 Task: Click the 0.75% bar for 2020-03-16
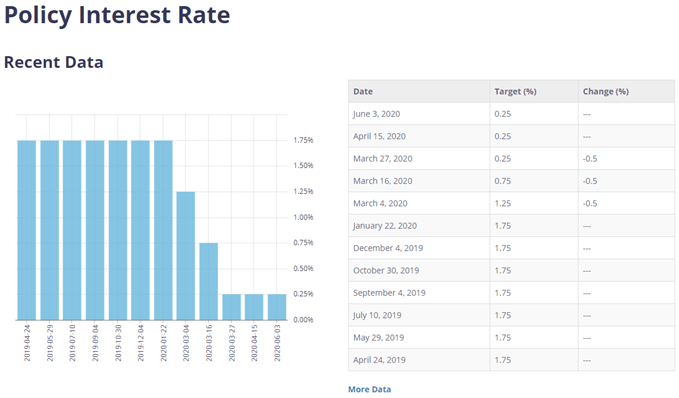point(209,282)
